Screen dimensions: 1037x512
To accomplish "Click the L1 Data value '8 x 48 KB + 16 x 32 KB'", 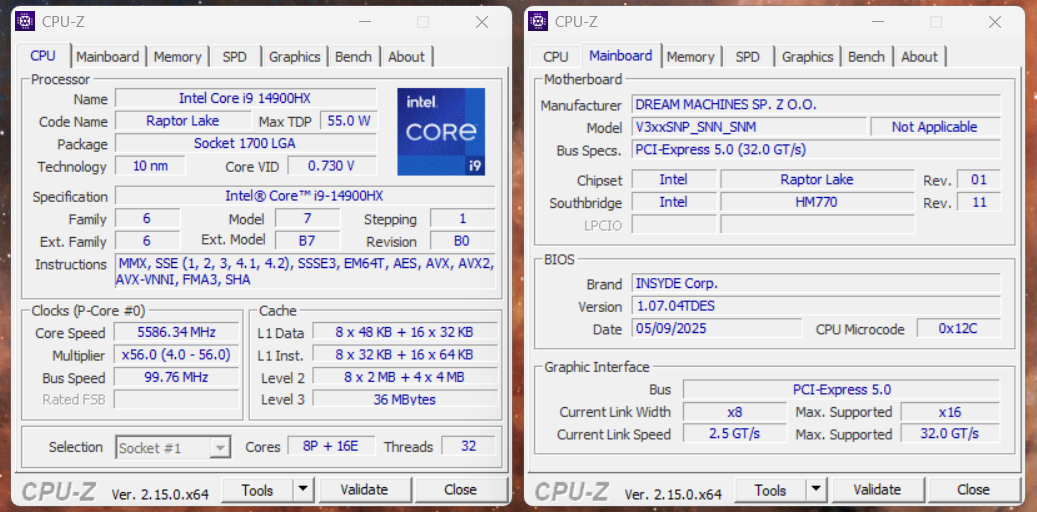I will point(405,332).
